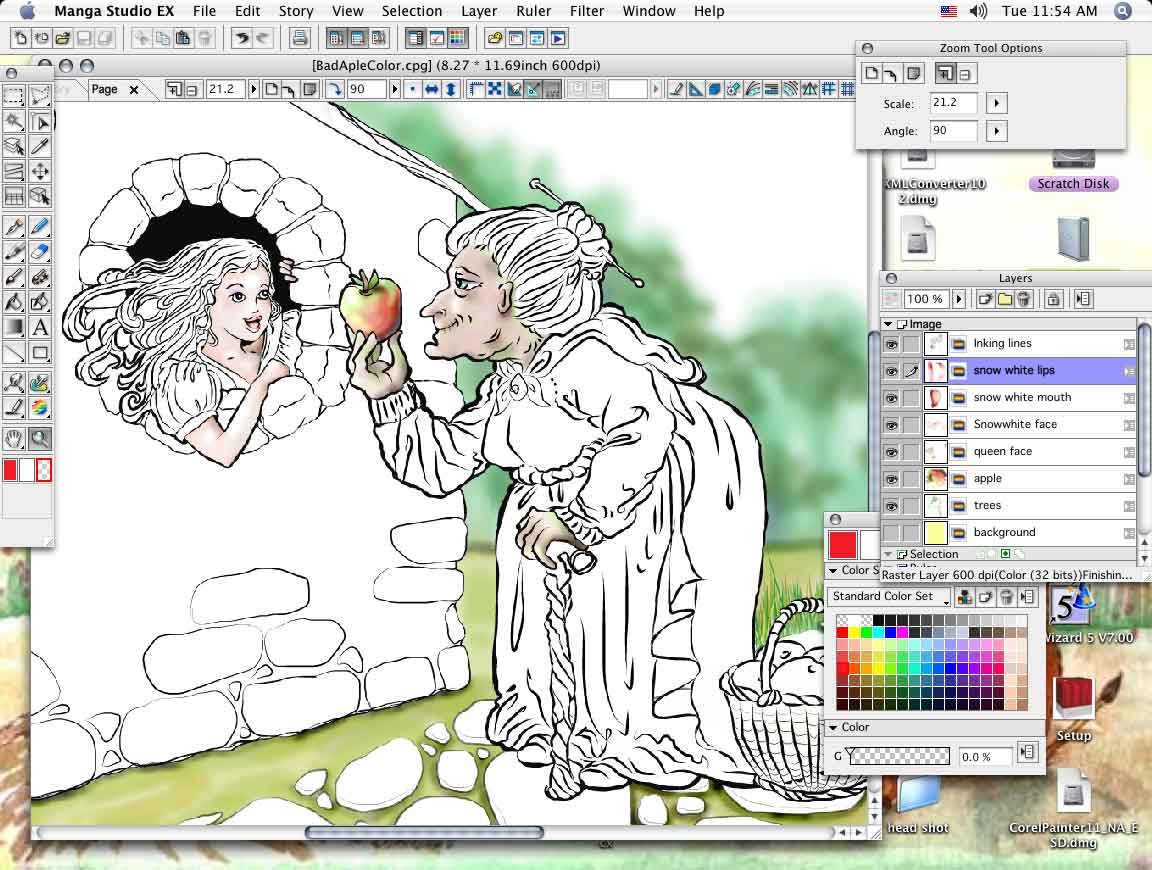
Task: Open the File menu
Action: click(204, 11)
